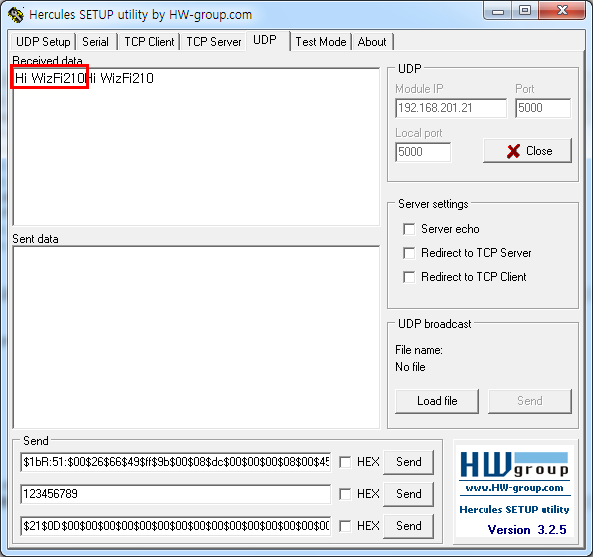Send the $1bR:51 command line
593x557 pixels.
click(408, 462)
